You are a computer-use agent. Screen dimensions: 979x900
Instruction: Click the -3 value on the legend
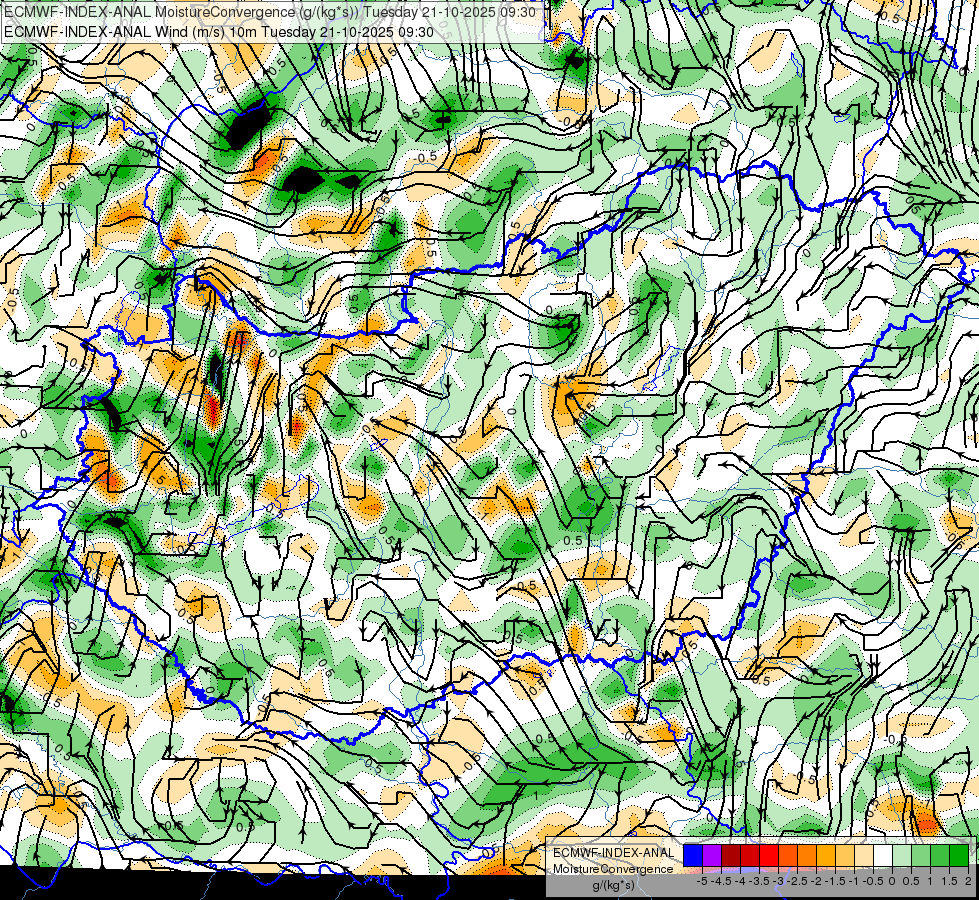(779, 881)
